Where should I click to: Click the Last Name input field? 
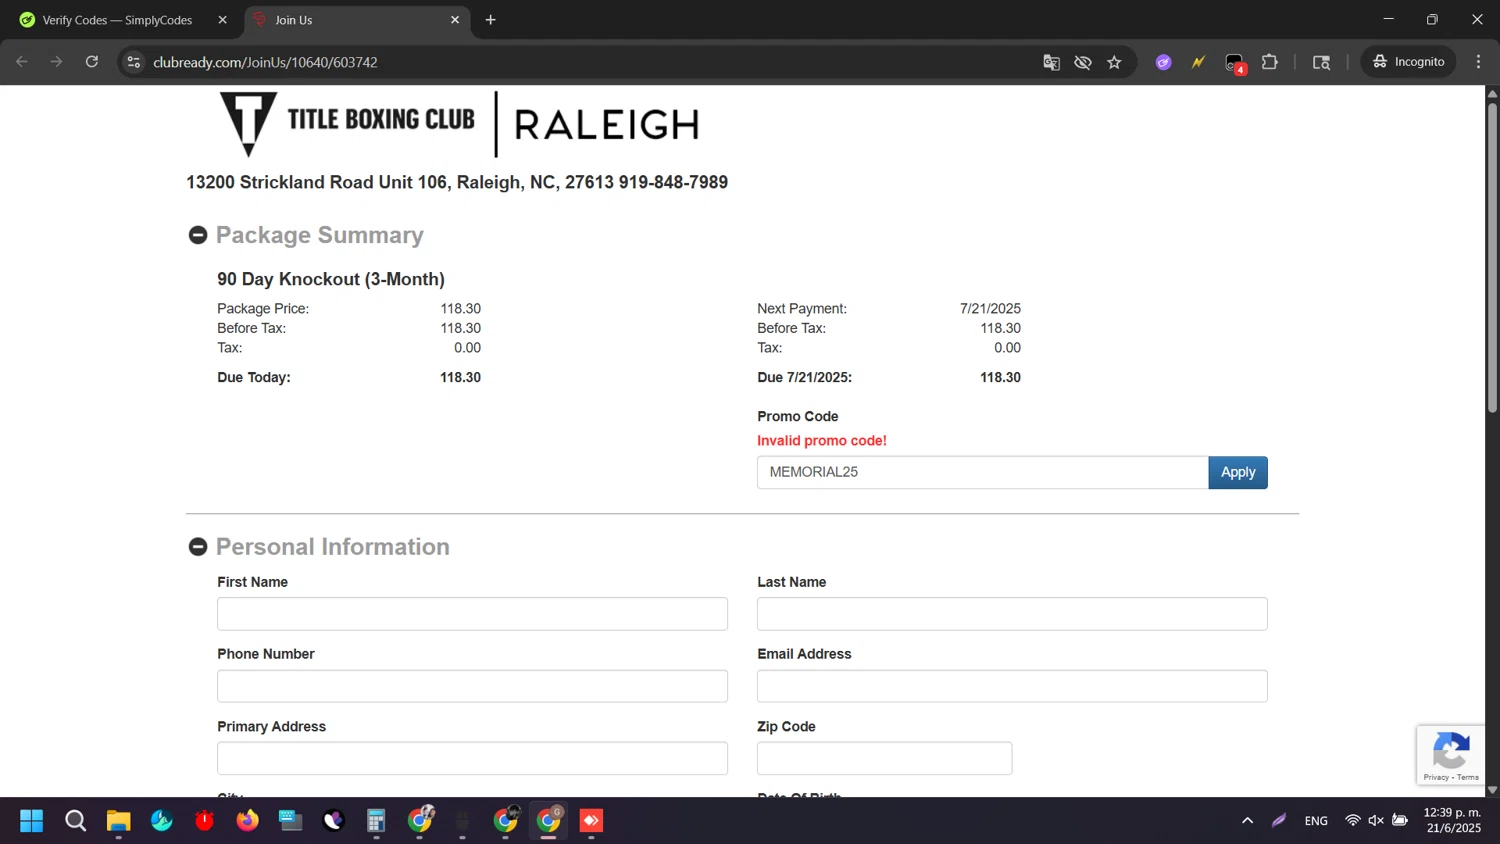pos(1012,614)
